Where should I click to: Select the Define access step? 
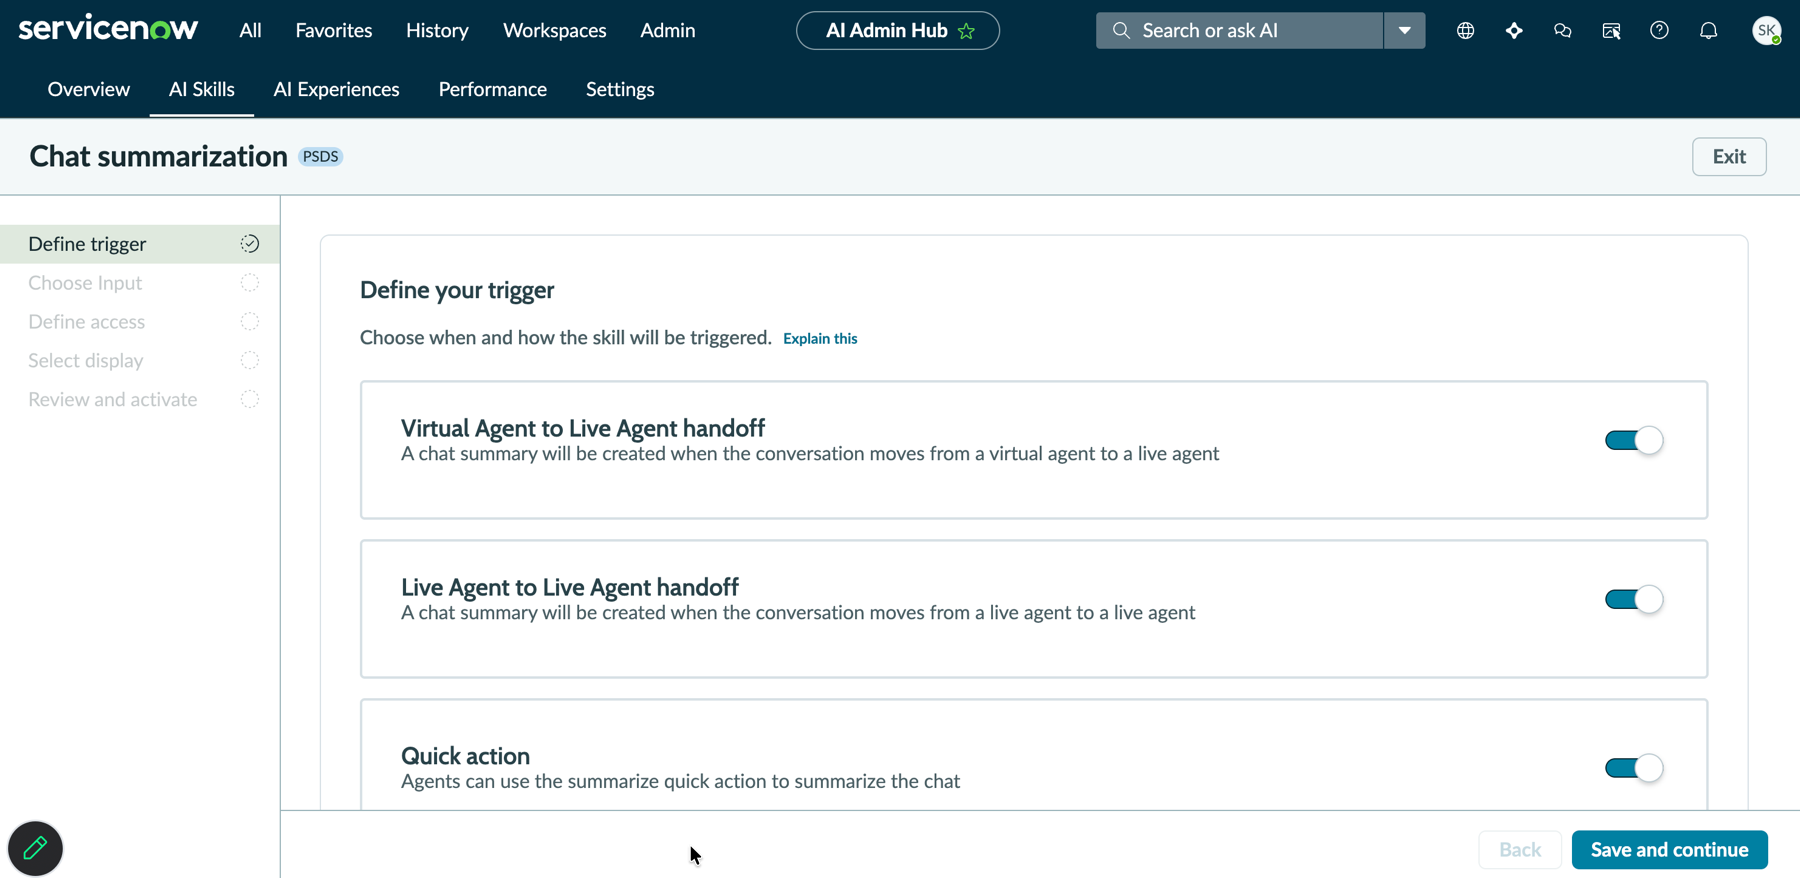point(140,322)
